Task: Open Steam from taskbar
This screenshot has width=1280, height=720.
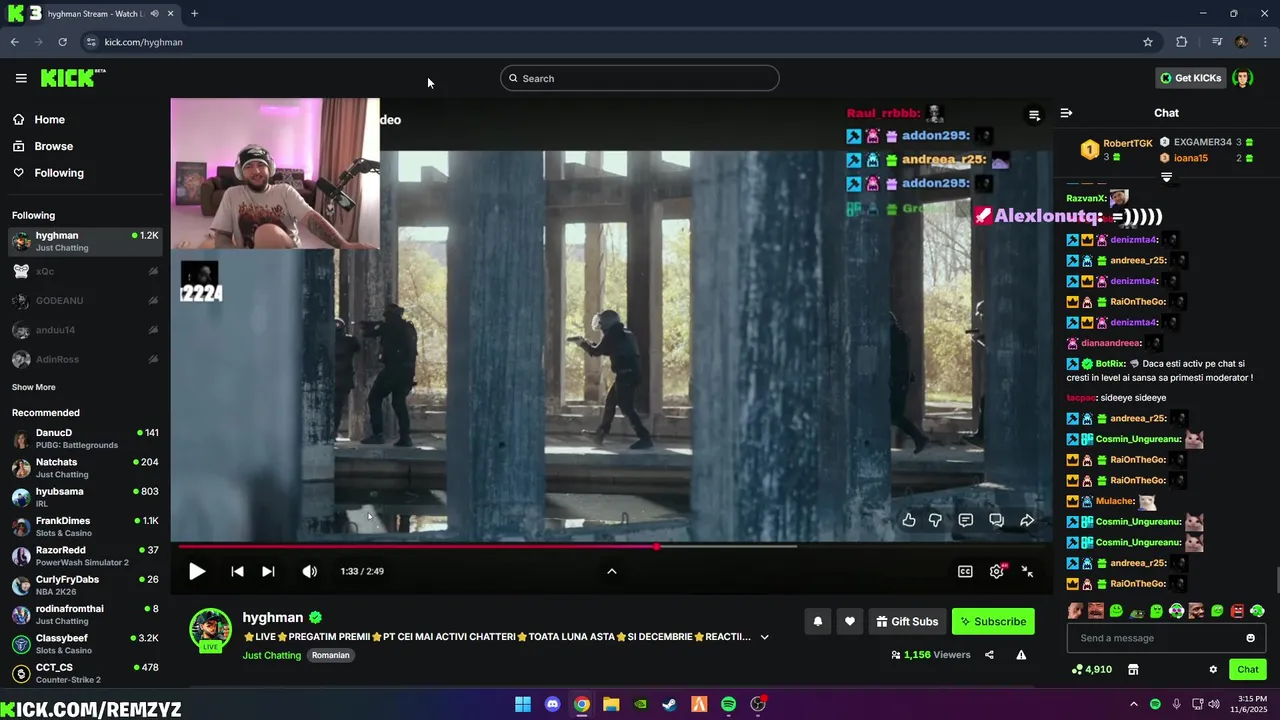Action: (x=669, y=704)
